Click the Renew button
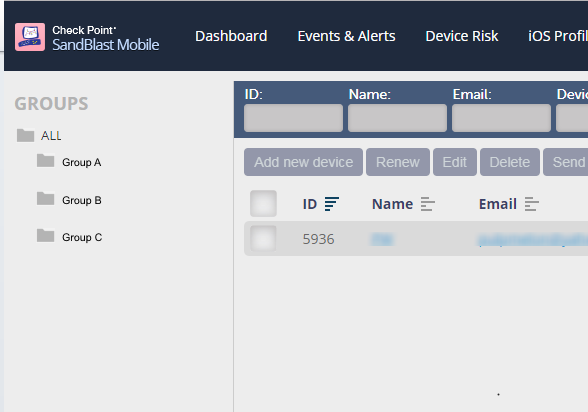 (x=398, y=162)
